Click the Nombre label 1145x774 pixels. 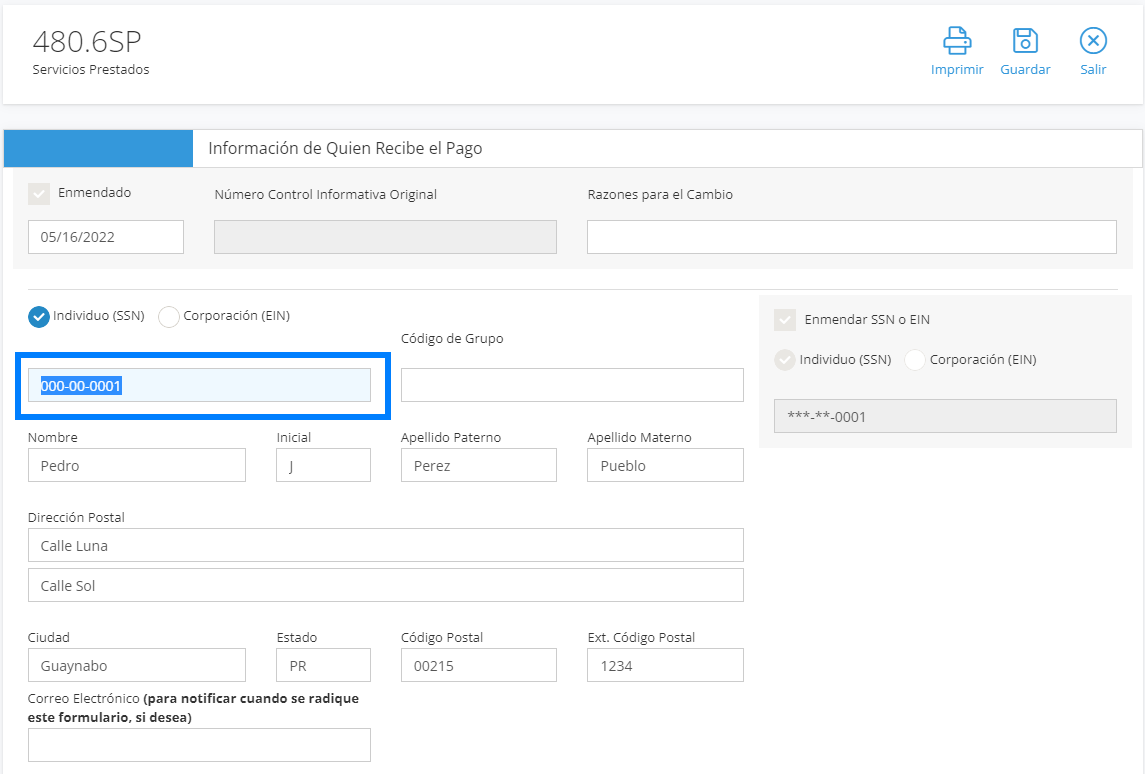[x=53, y=437]
